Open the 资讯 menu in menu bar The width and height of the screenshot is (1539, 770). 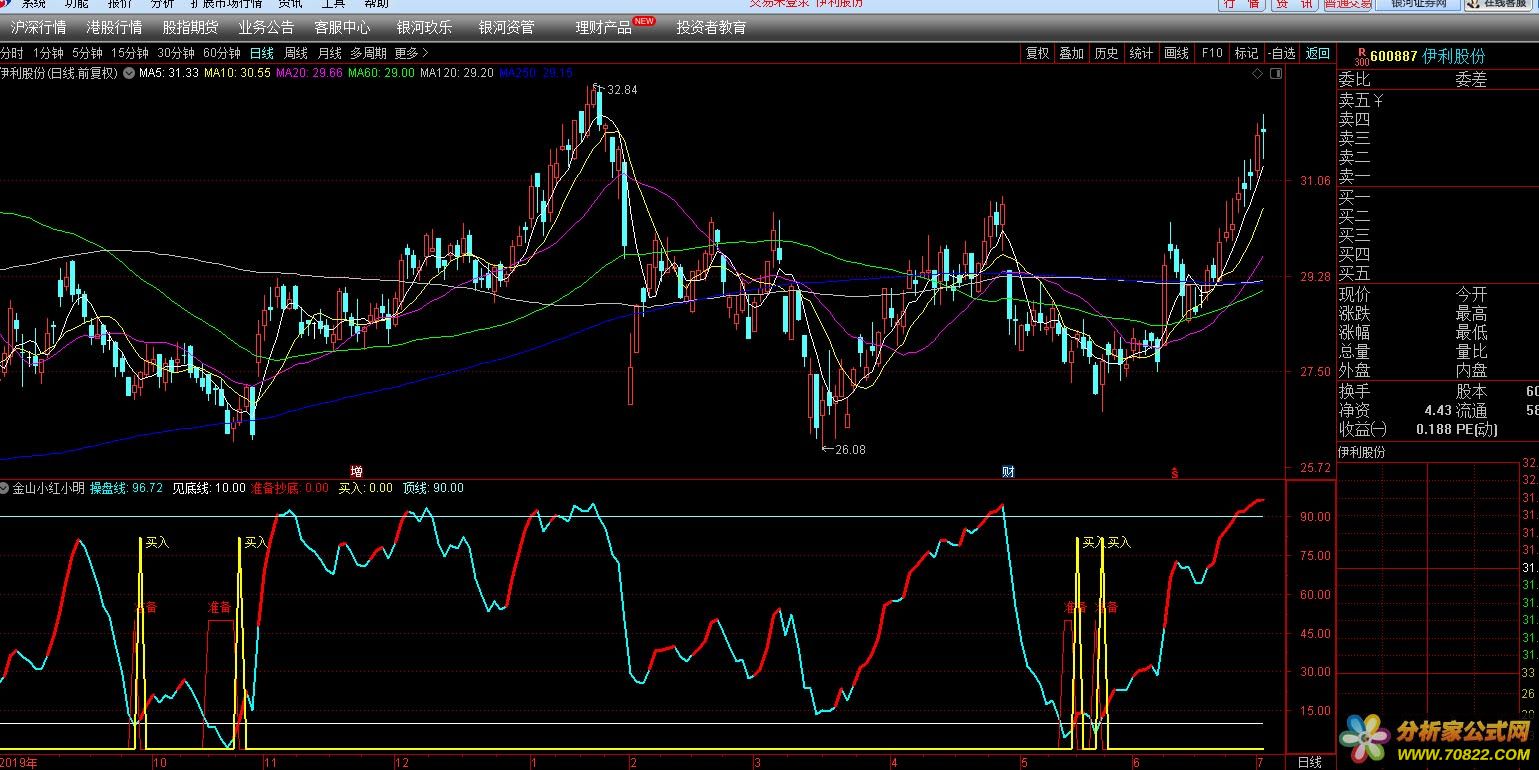[290, 4]
